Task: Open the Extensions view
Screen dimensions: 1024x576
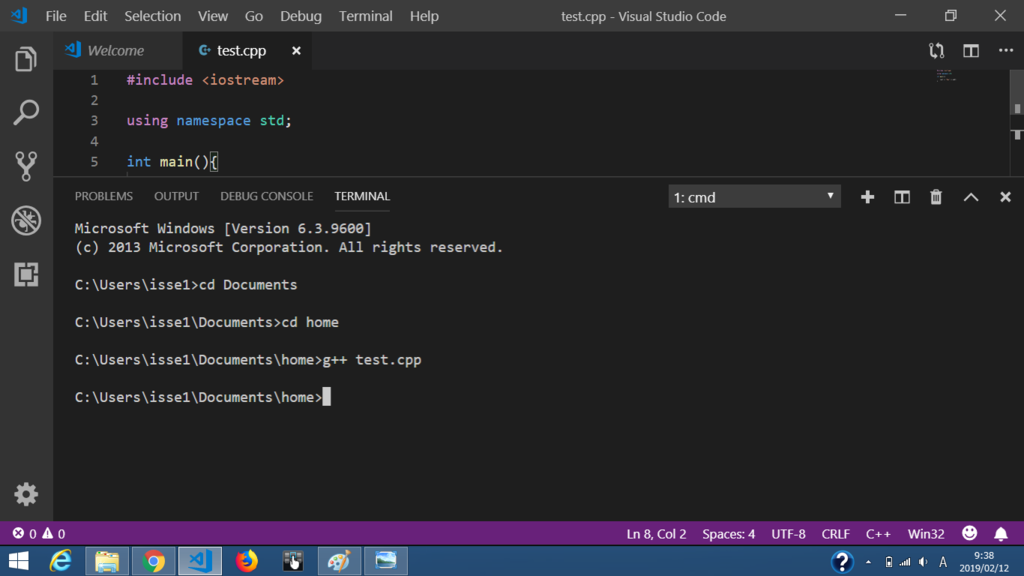Action: coord(26,274)
